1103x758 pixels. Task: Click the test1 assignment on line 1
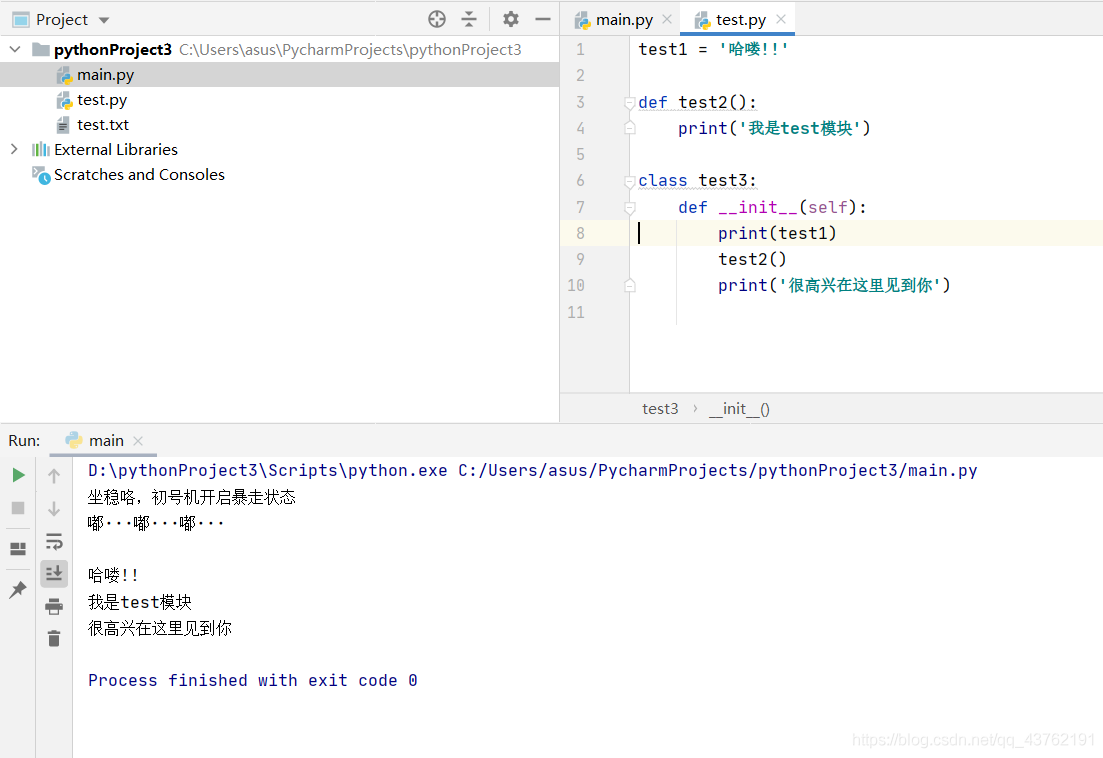(713, 49)
